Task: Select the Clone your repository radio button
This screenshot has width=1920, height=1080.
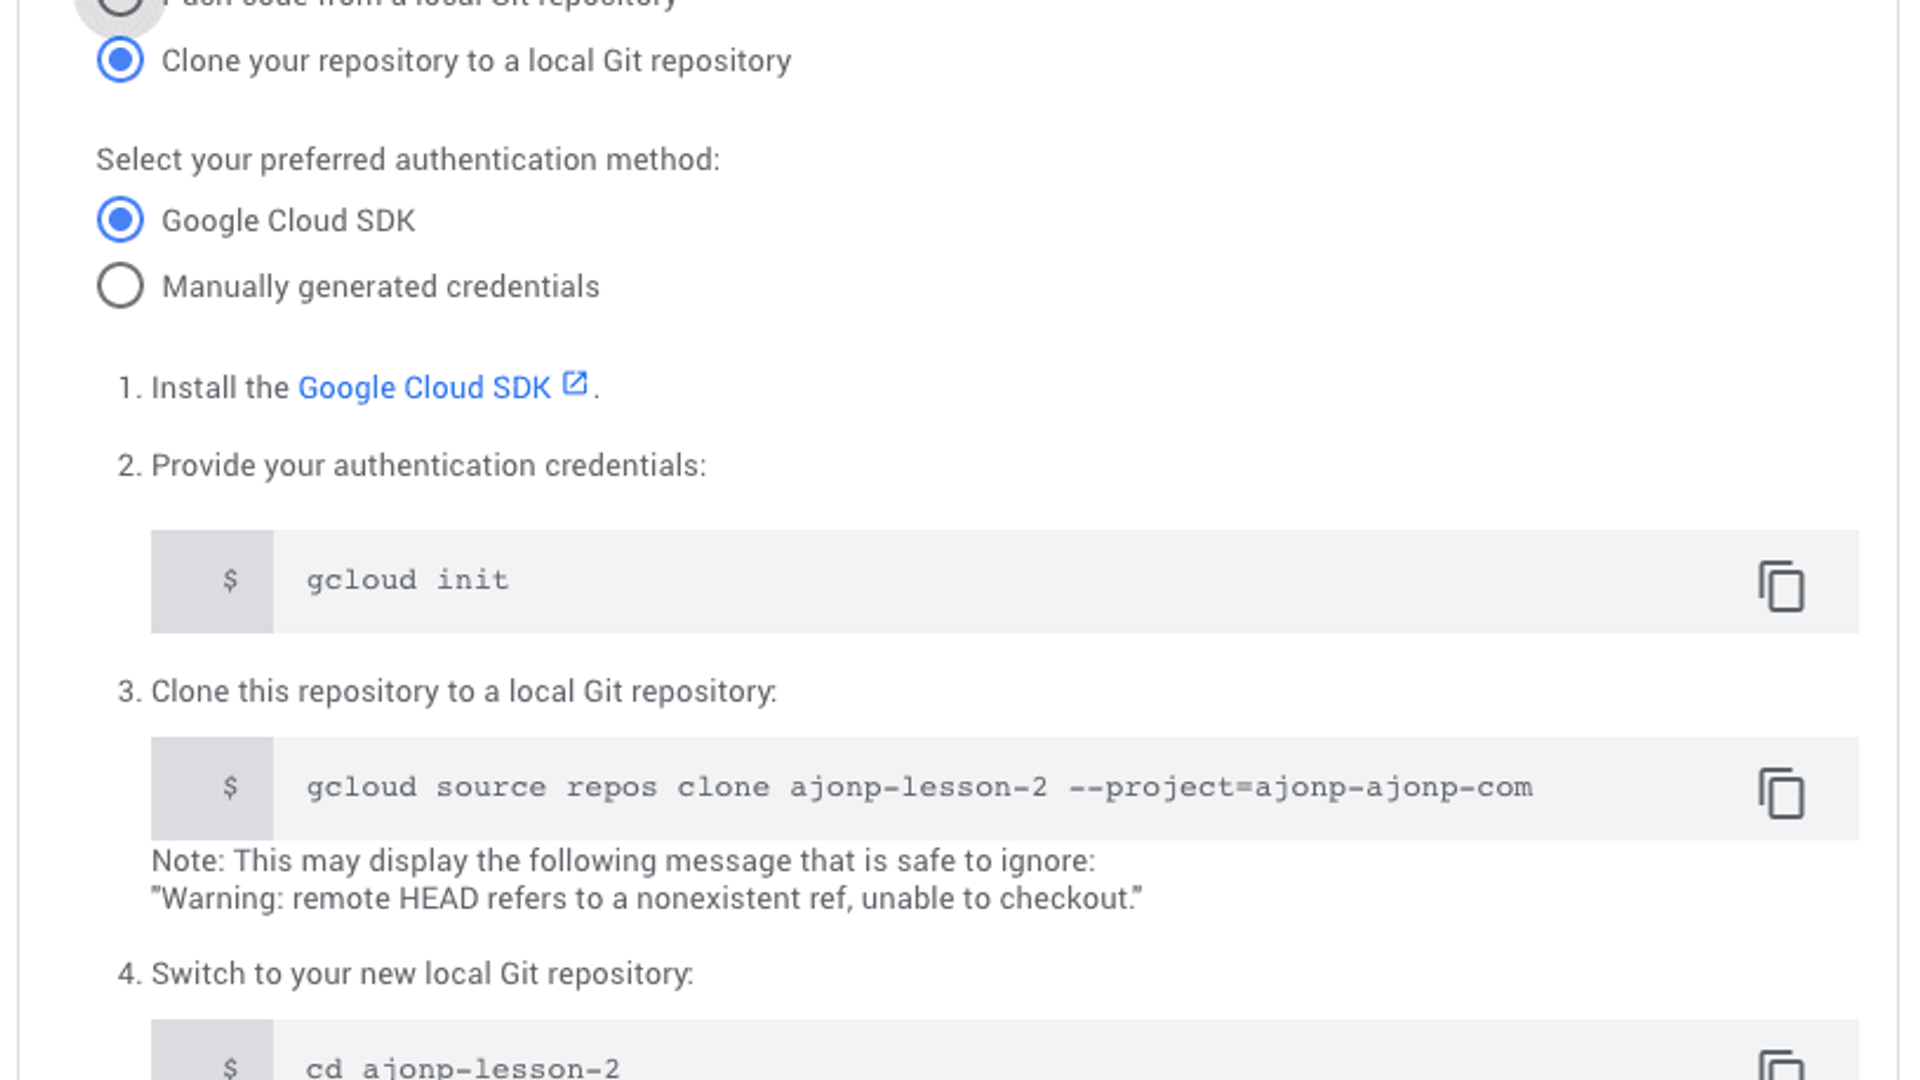Action: [120, 60]
